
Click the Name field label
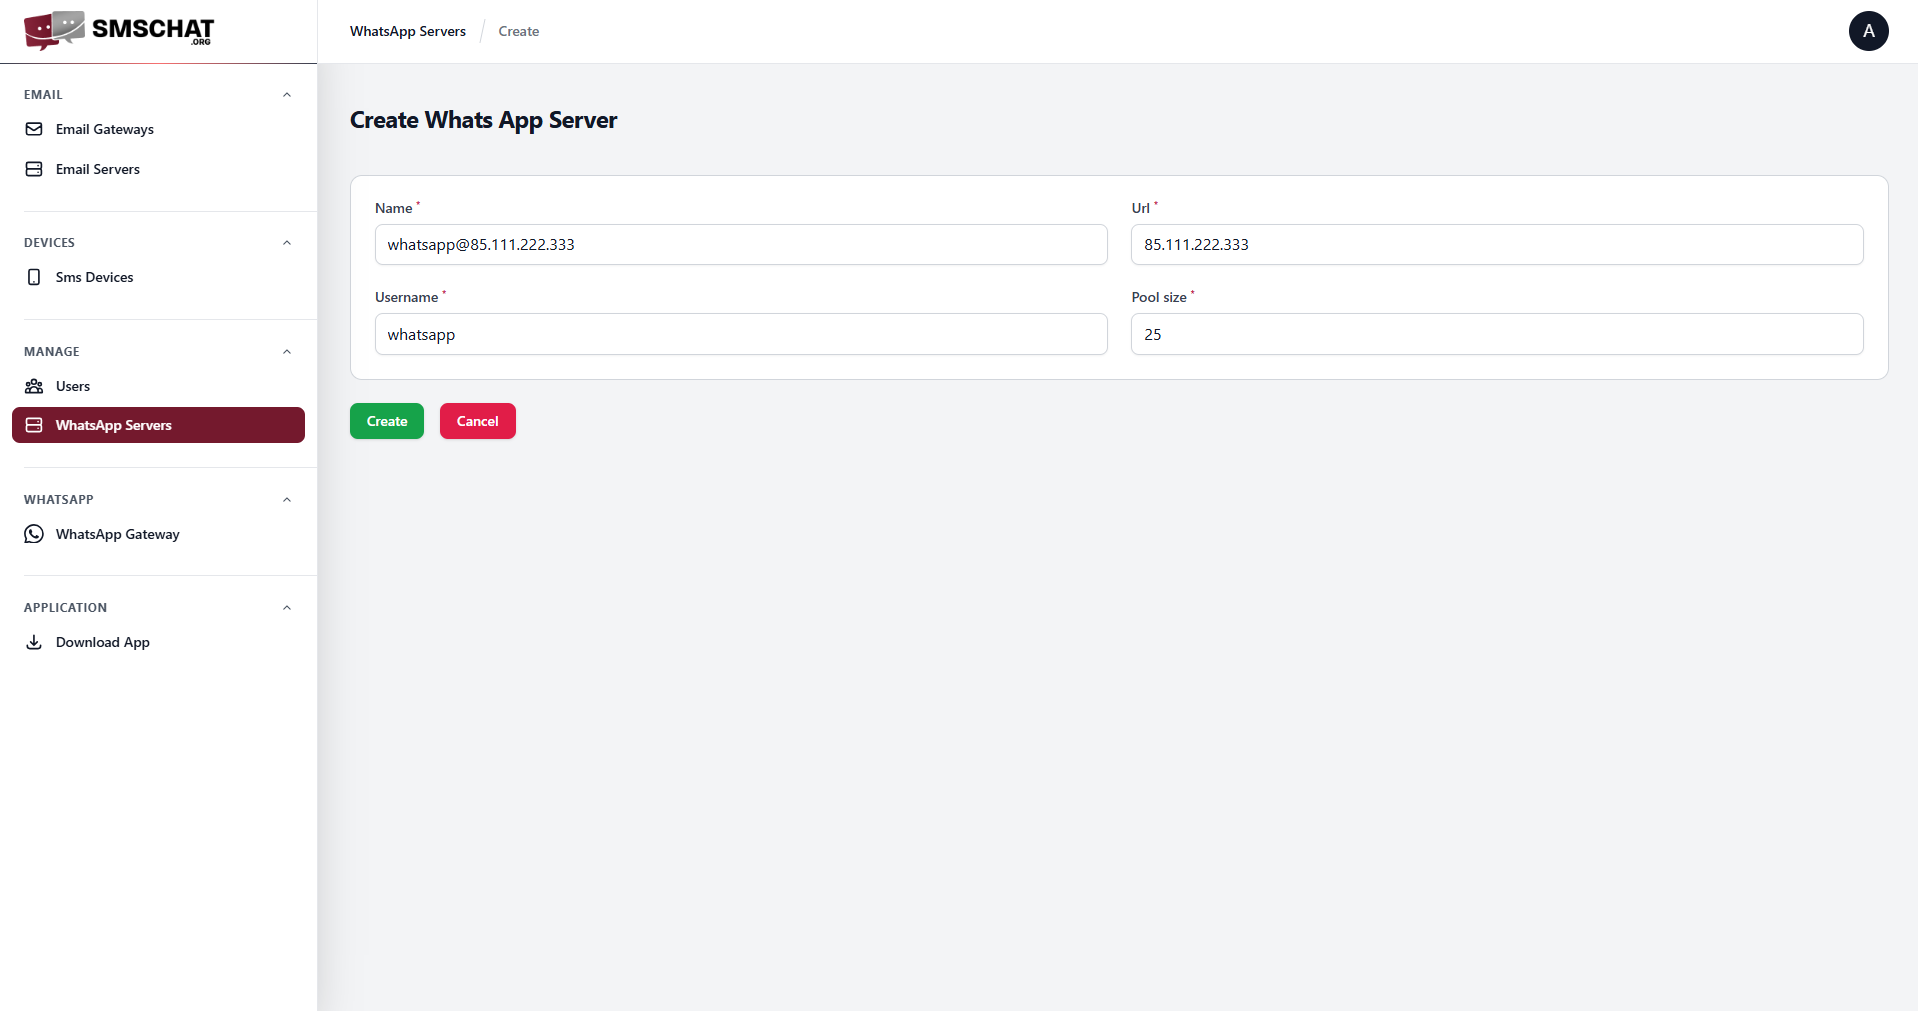coord(394,208)
